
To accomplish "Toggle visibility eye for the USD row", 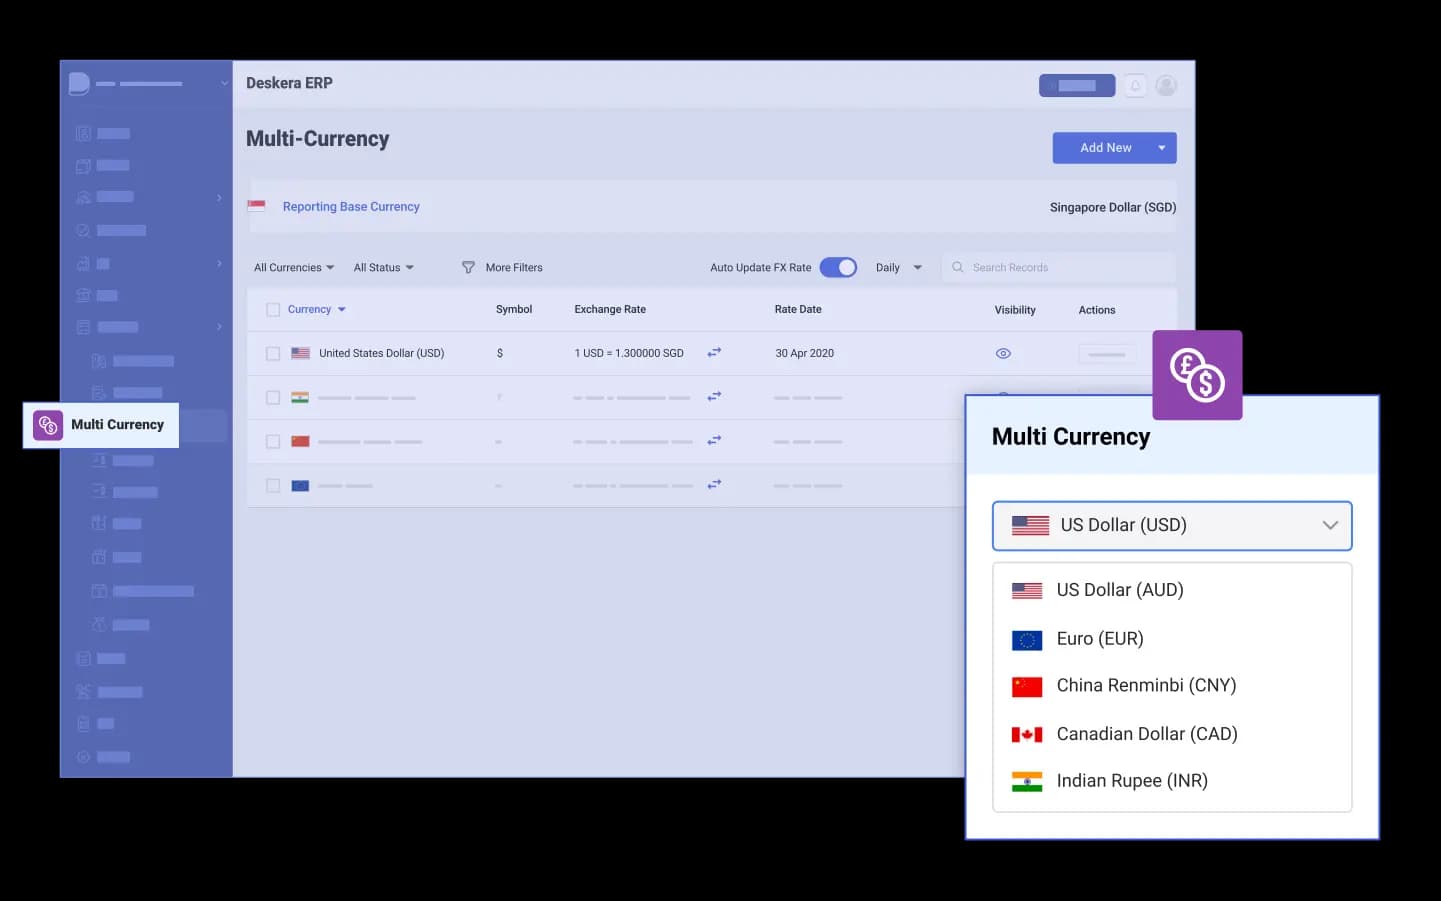I will 1003,354.
